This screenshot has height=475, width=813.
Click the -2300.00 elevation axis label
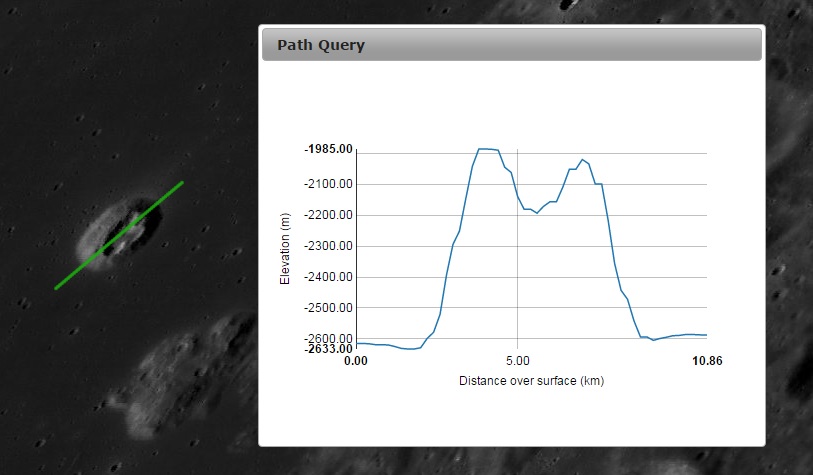(328, 246)
